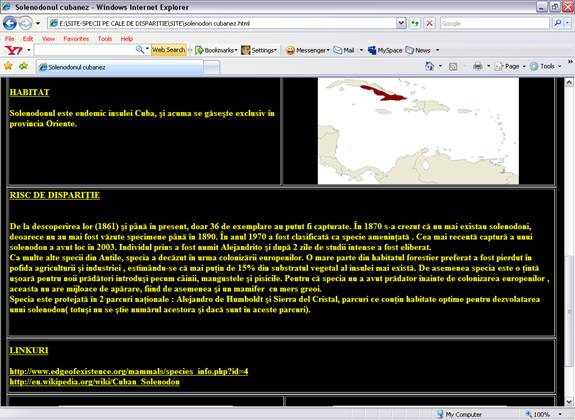Screen dimensions: 575x420
Task: Click the vertical scrollbar down arrow
Action: (x=569, y=401)
